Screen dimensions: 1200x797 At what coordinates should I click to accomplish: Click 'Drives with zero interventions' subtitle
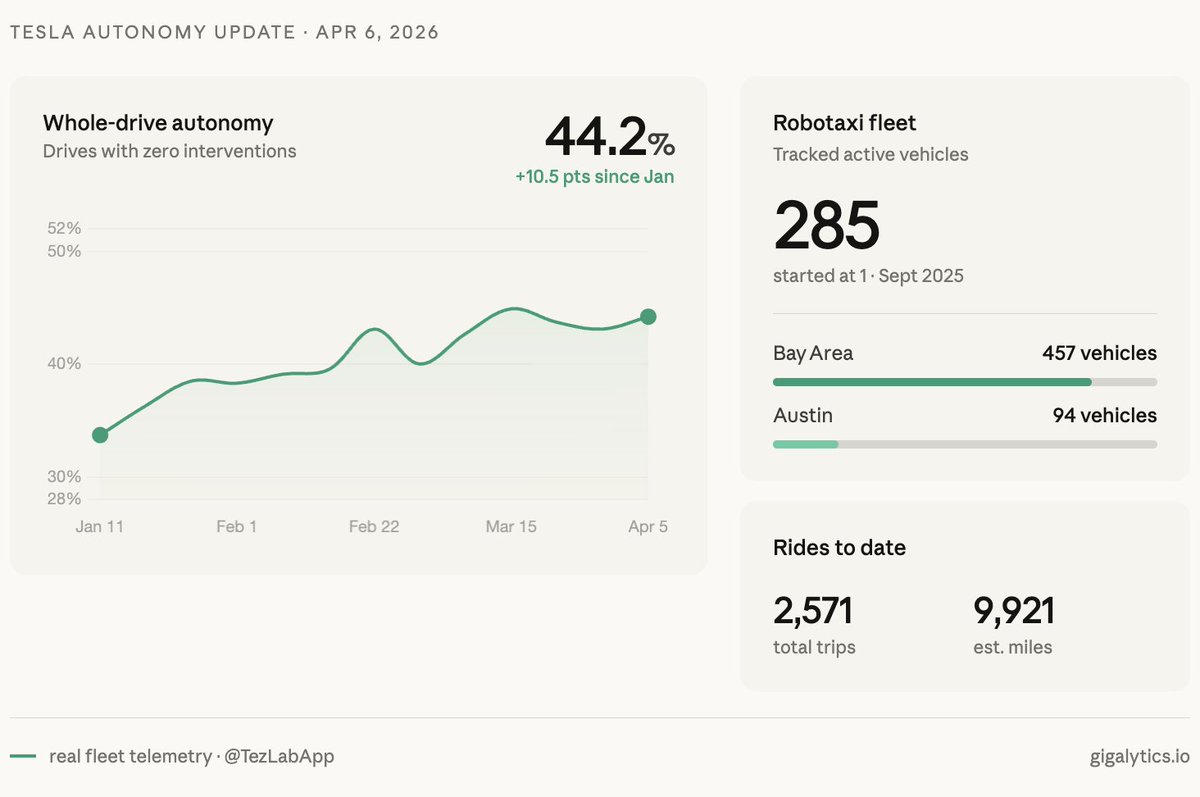[169, 151]
